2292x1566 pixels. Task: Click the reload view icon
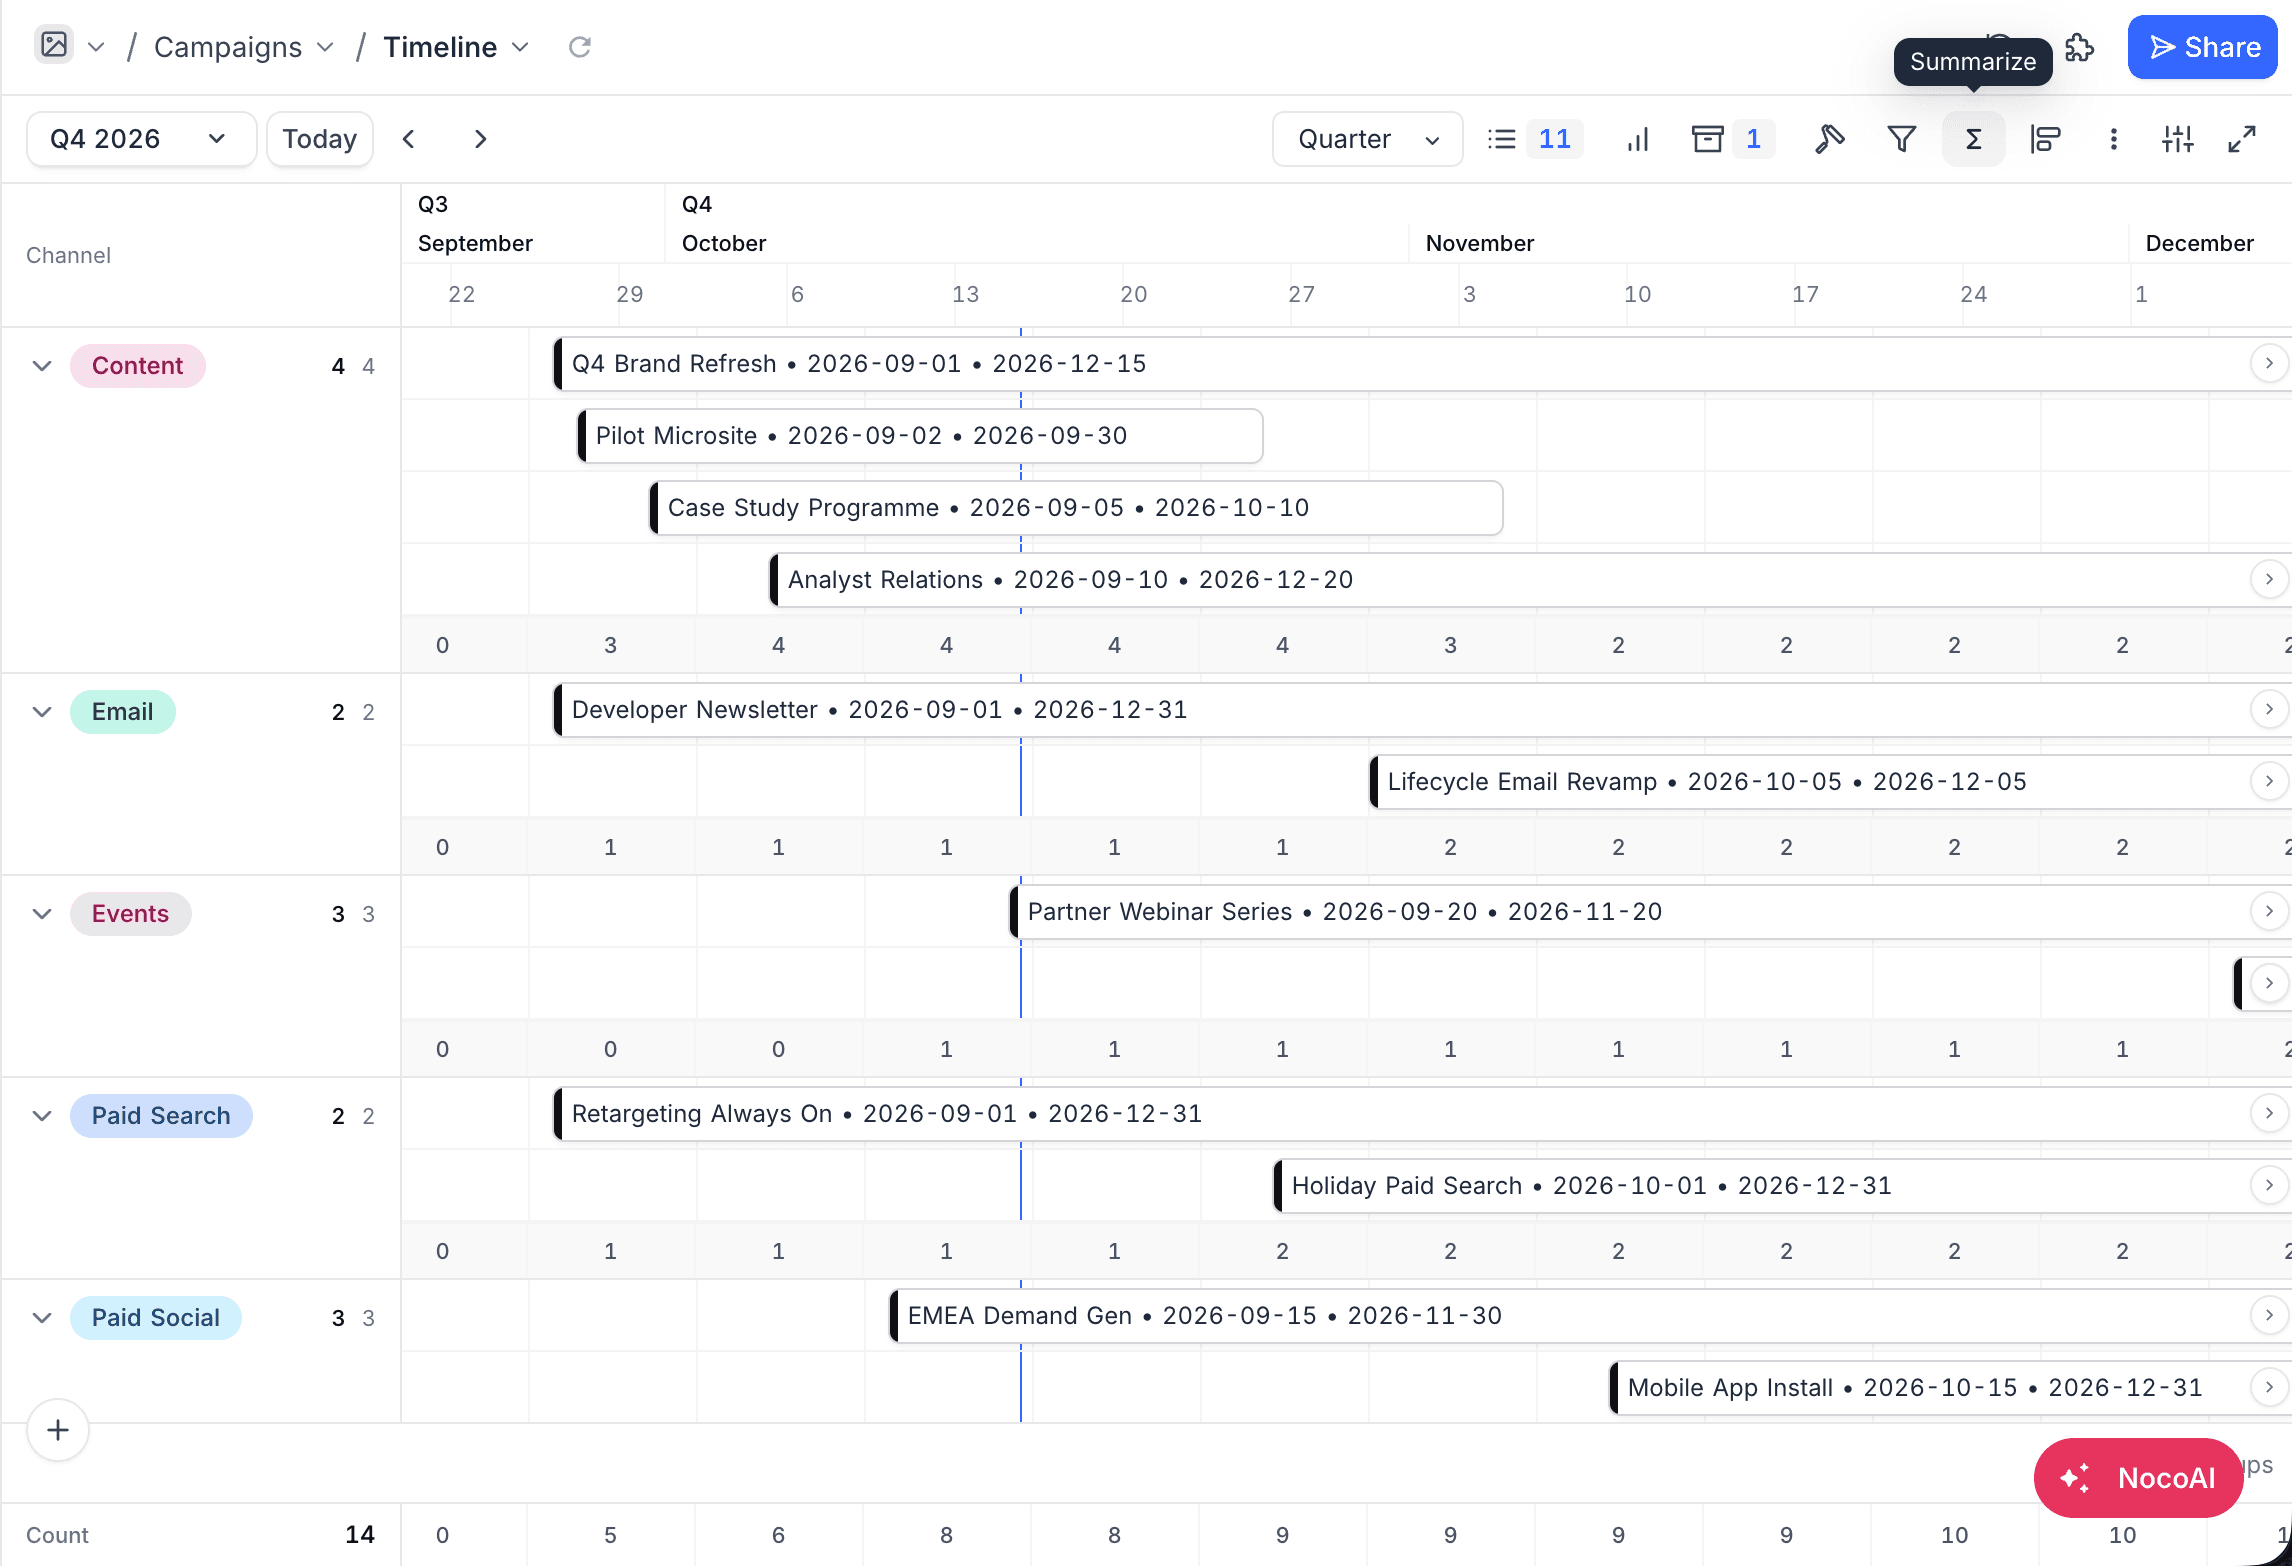pos(579,47)
